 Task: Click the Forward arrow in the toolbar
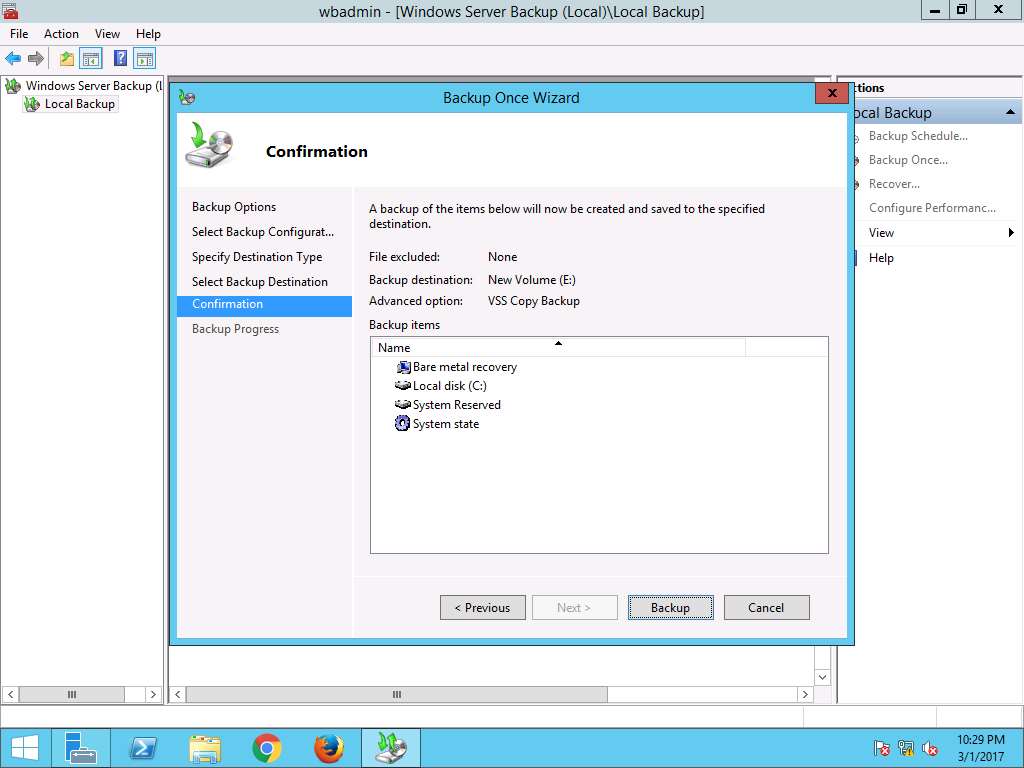pyautogui.click(x=36, y=59)
